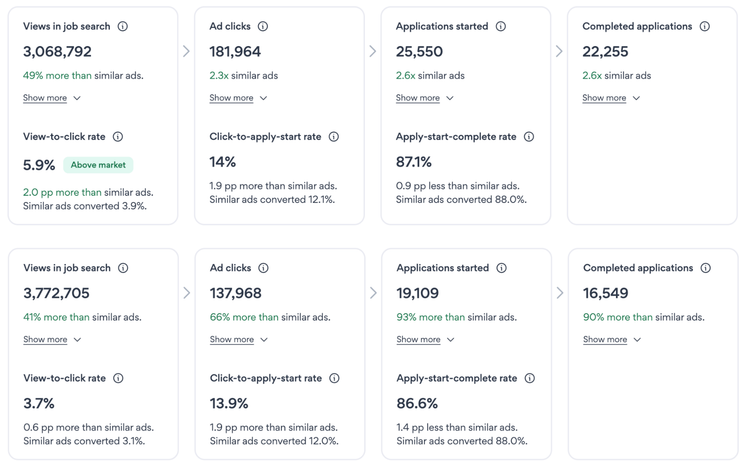
Task: Open Show more below 3,772,705 views
Action: click(x=52, y=340)
